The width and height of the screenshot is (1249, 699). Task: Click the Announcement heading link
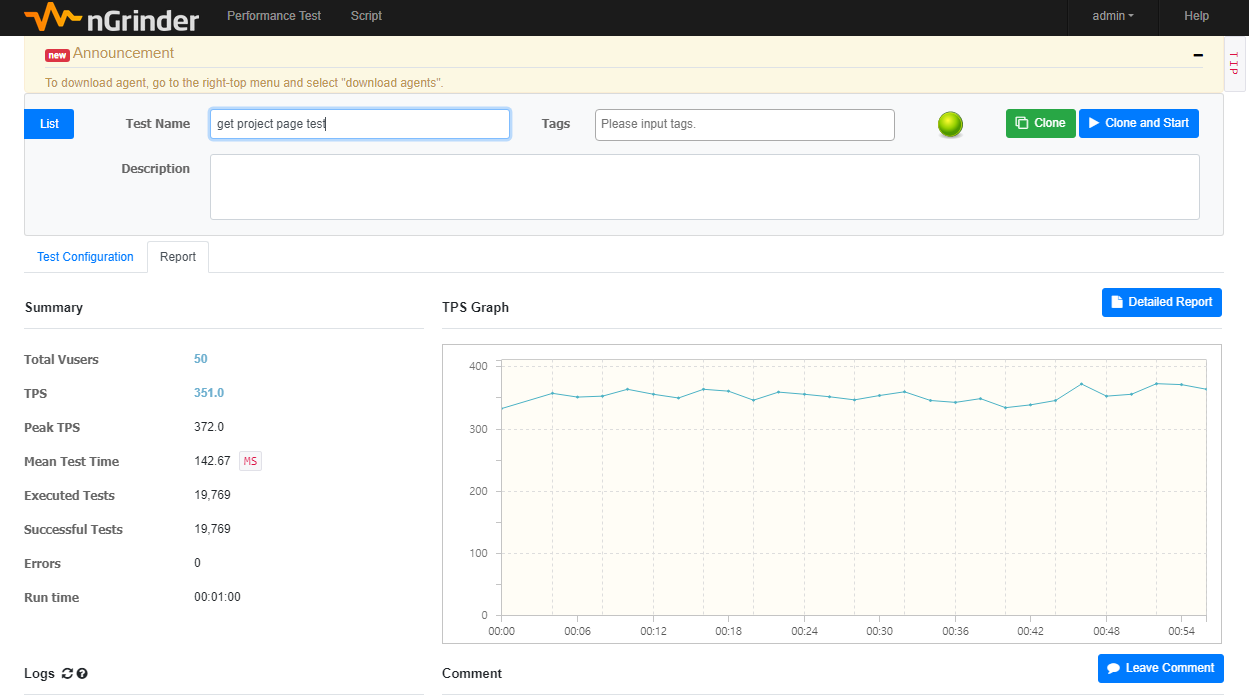[123, 53]
